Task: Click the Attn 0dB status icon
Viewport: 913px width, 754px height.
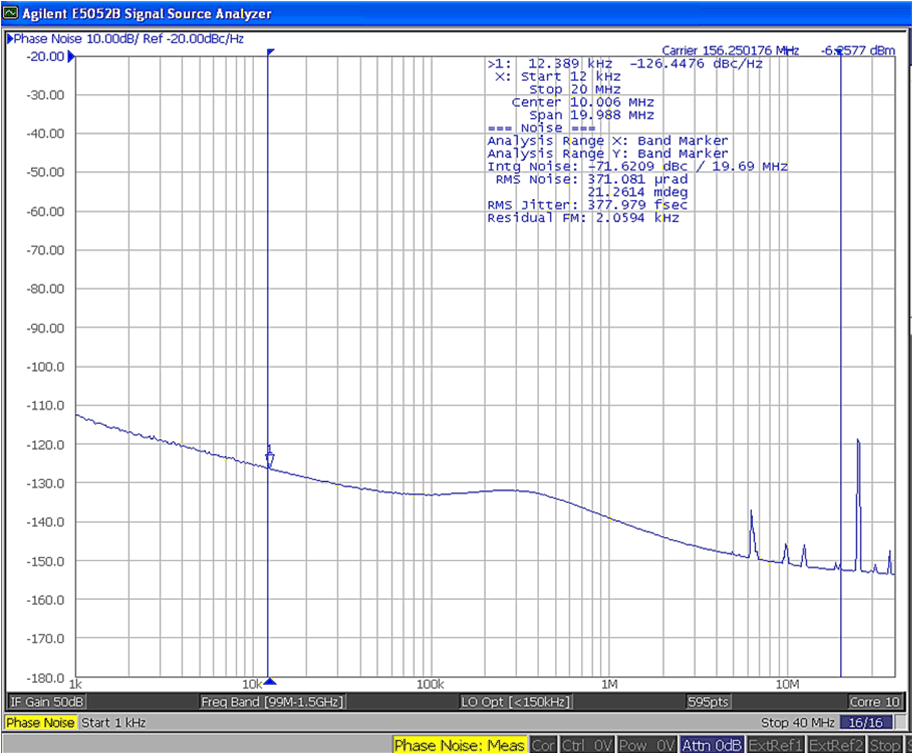Action: coord(711,744)
